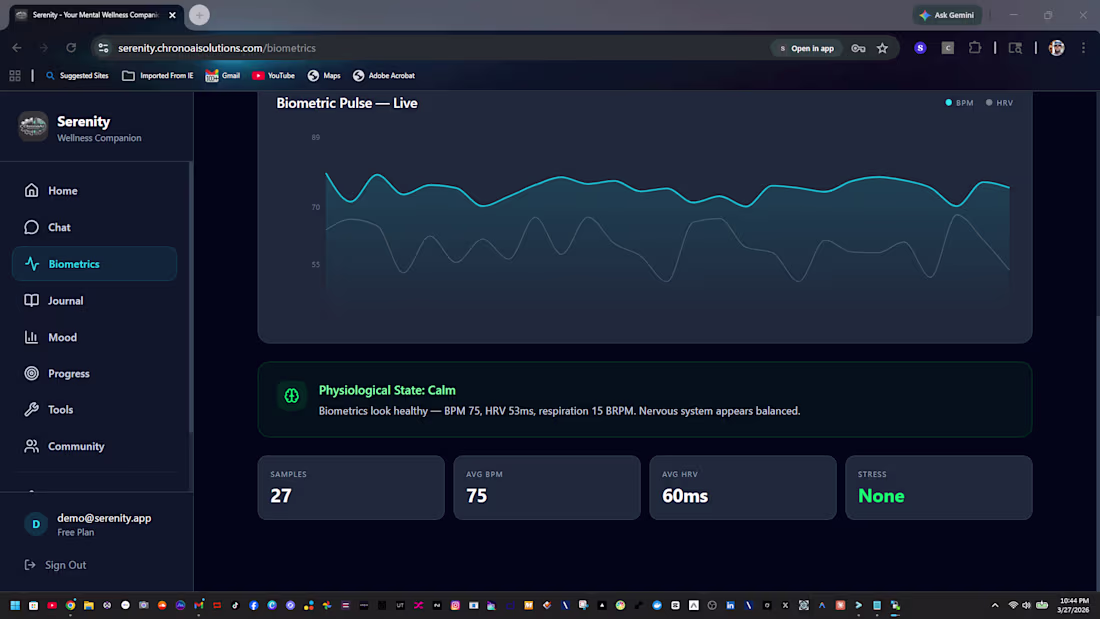The width and height of the screenshot is (1100, 619).
Task: Toggle the HRV series in chart legend
Action: tap(999, 102)
